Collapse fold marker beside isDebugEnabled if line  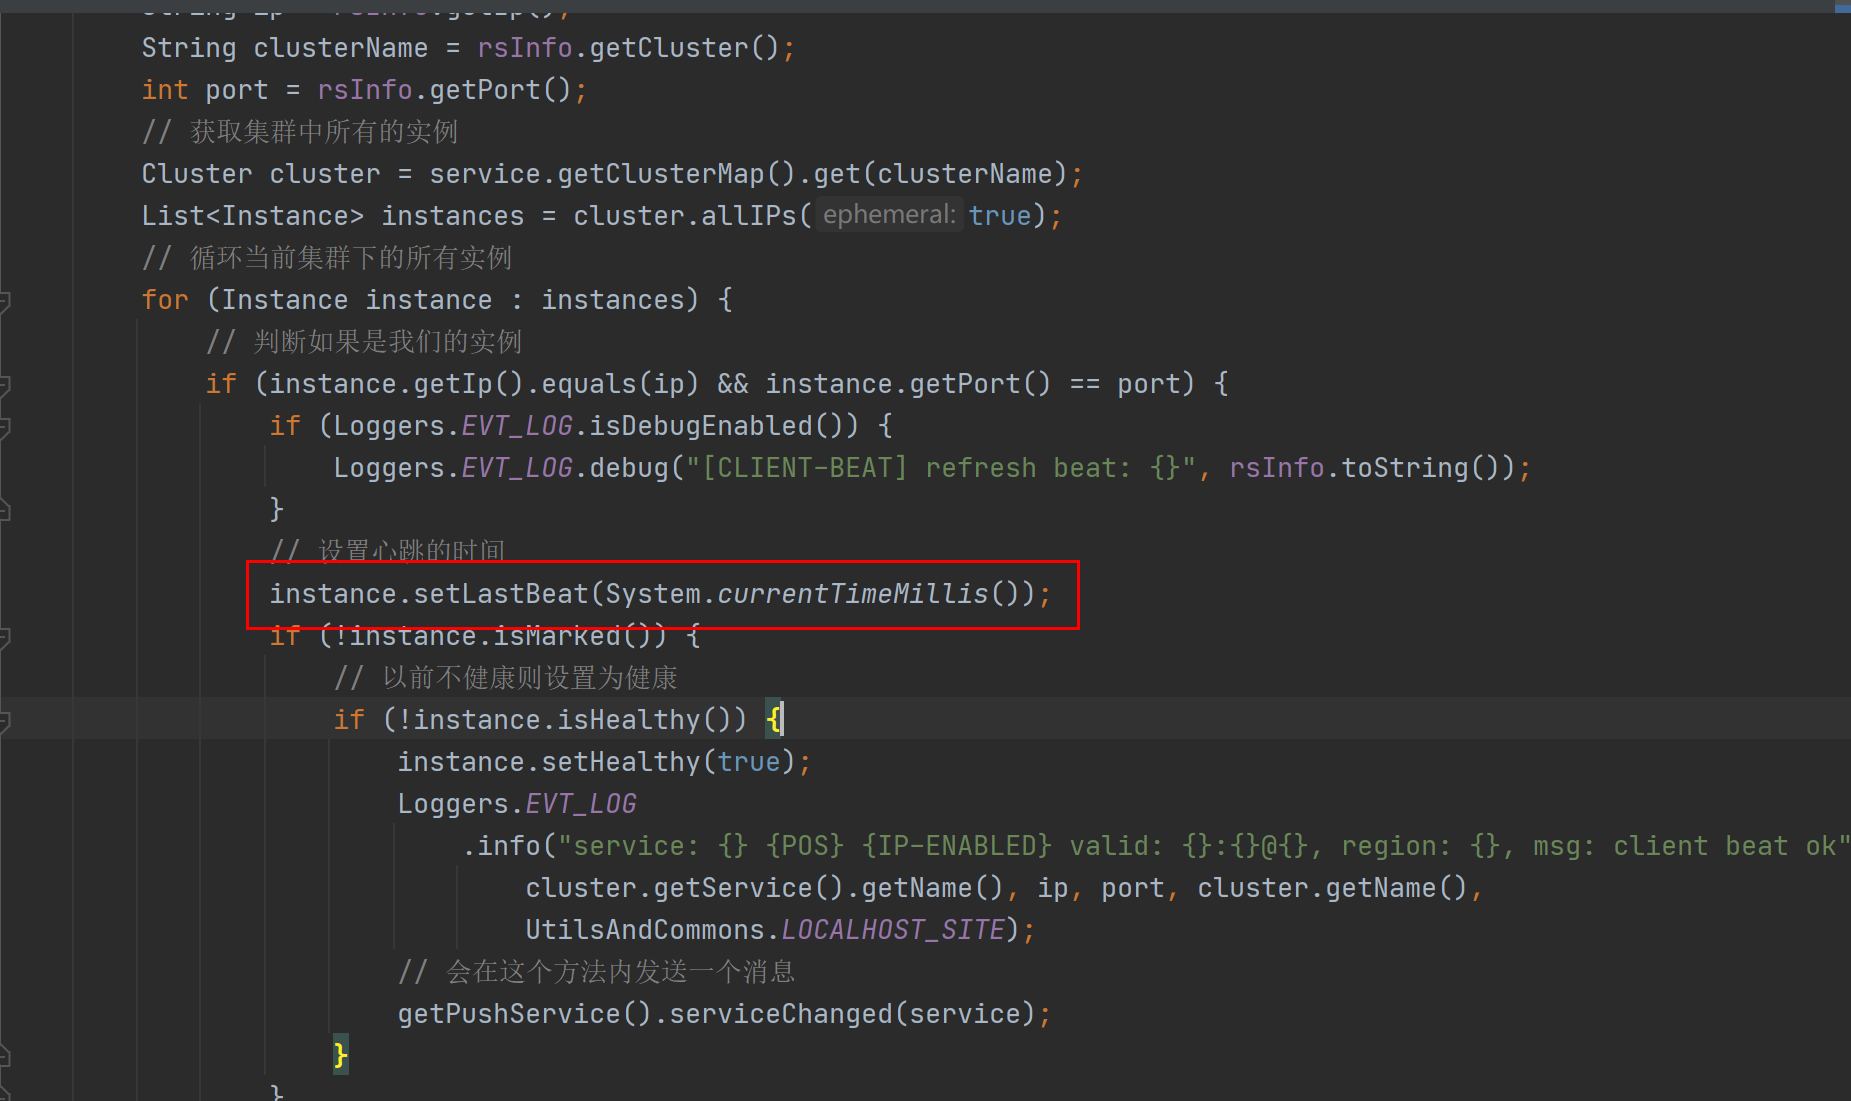pos(5,426)
